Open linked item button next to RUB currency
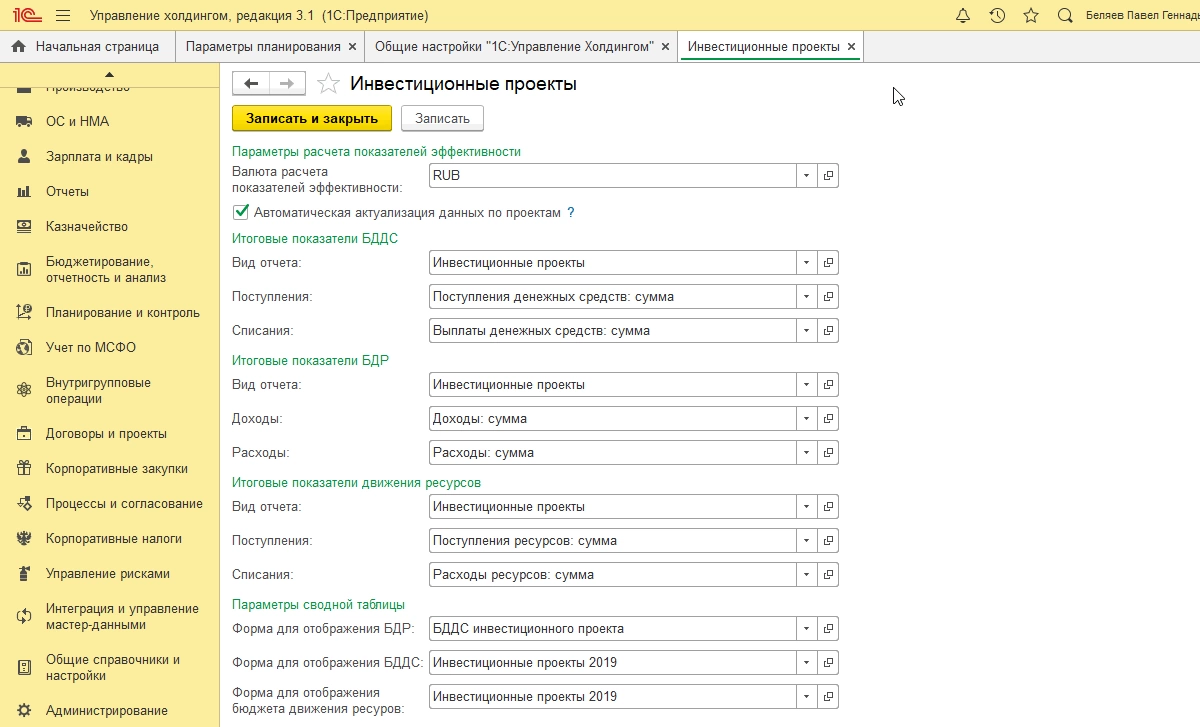The width and height of the screenshot is (1200, 727). click(x=828, y=175)
